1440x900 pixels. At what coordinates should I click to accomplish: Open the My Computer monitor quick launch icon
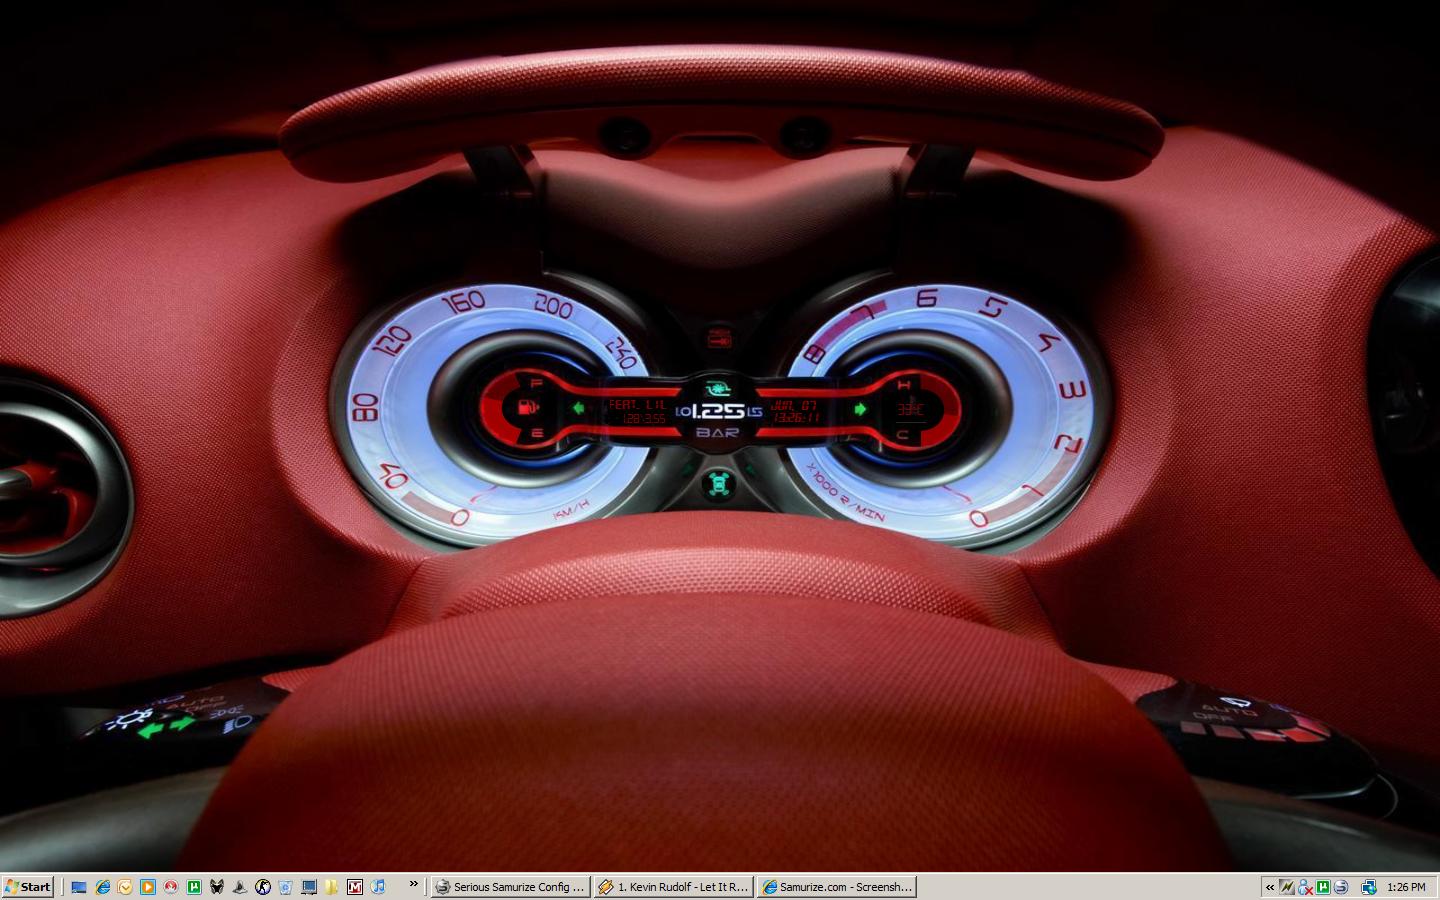pyautogui.click(x=308, y=886)
